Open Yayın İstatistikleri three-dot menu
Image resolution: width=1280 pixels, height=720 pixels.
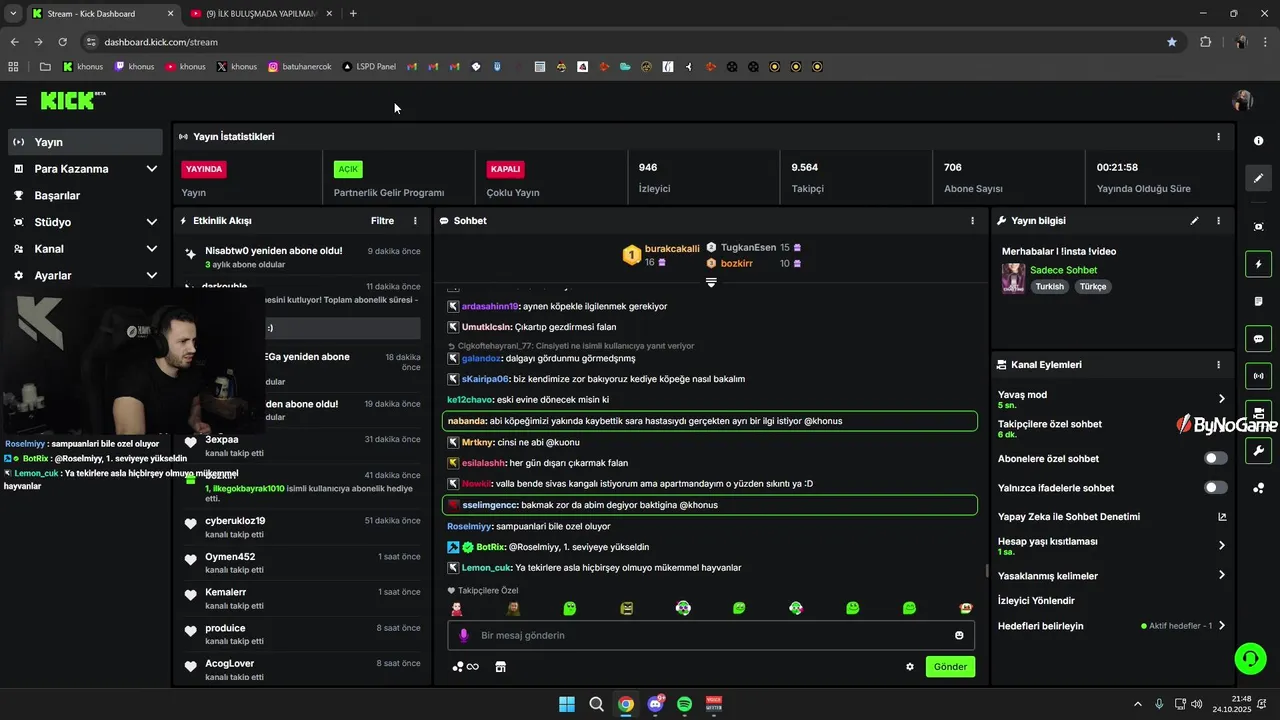(x=1218, y=137)
